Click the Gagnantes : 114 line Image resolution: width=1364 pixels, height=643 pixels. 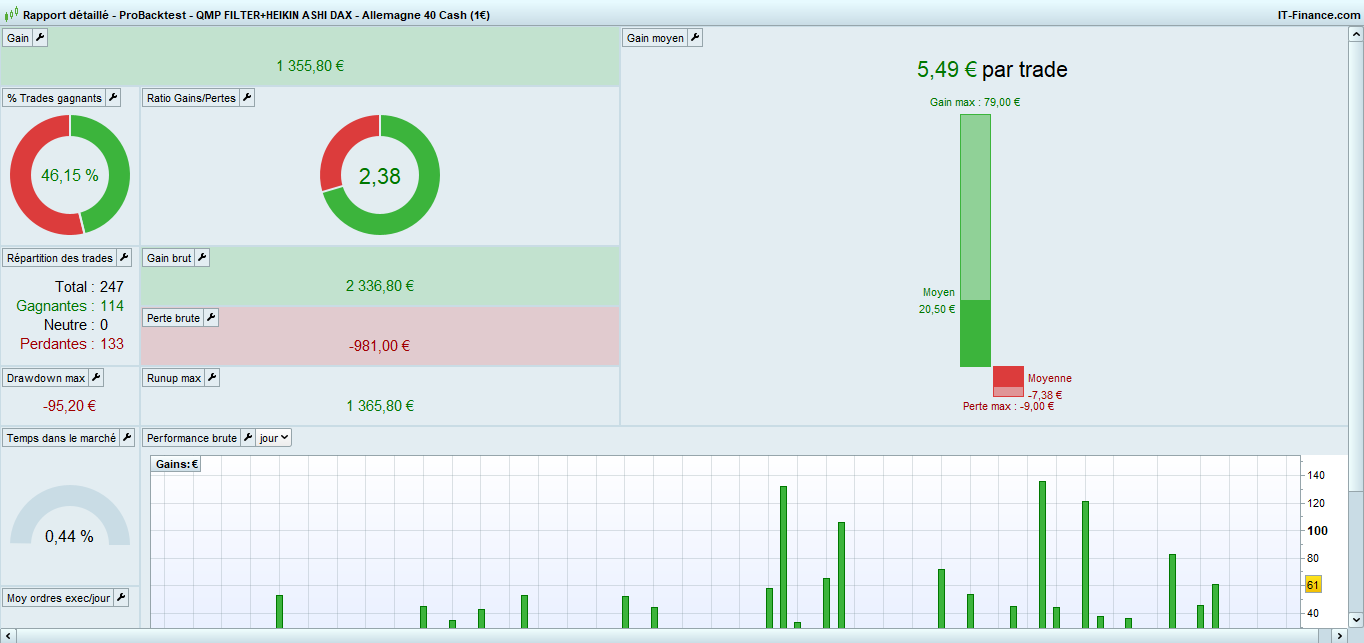tap(70, 306)
